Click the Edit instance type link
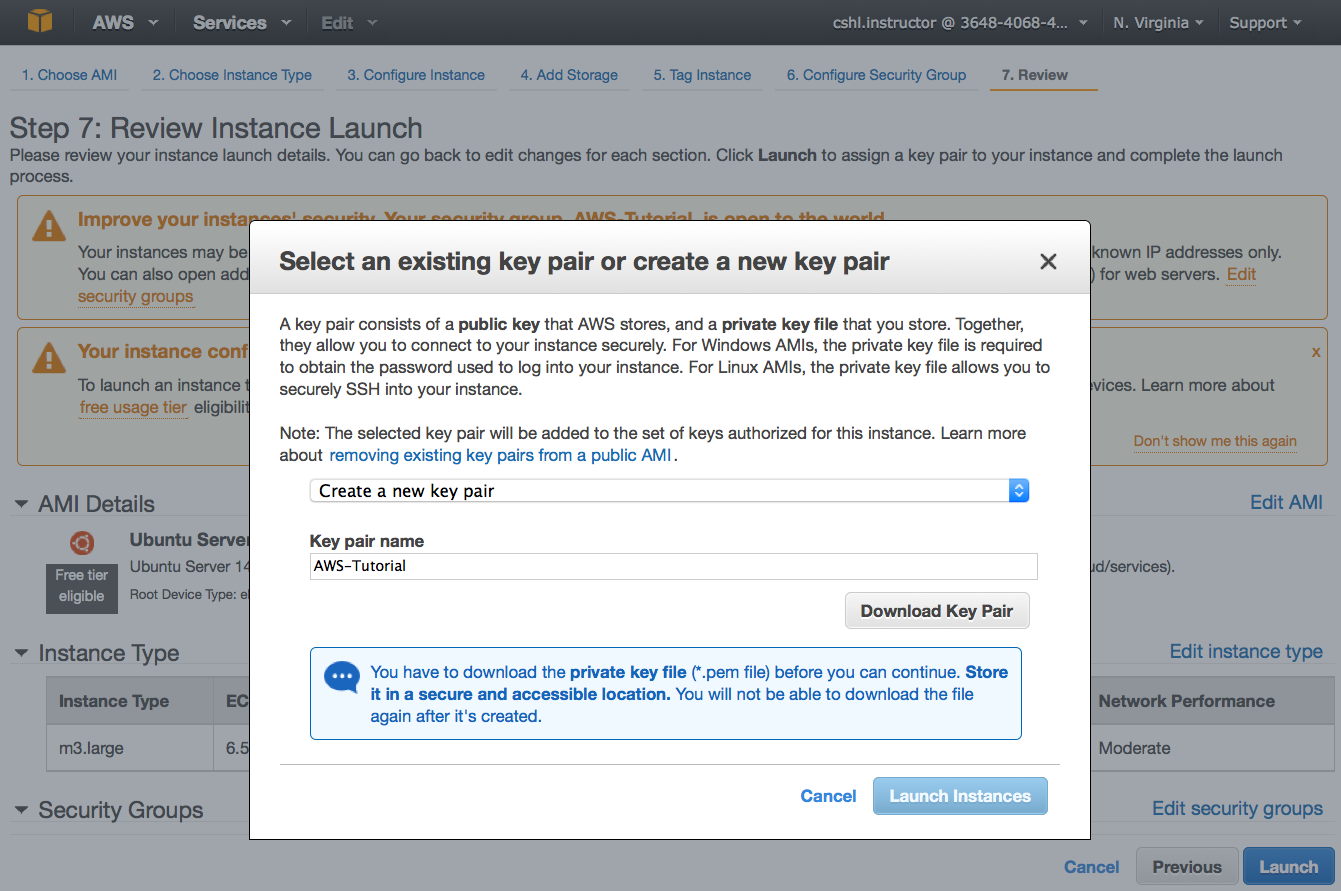Image resolution: width=1341 pixels, height=891 pixels. coord(1246,651)
